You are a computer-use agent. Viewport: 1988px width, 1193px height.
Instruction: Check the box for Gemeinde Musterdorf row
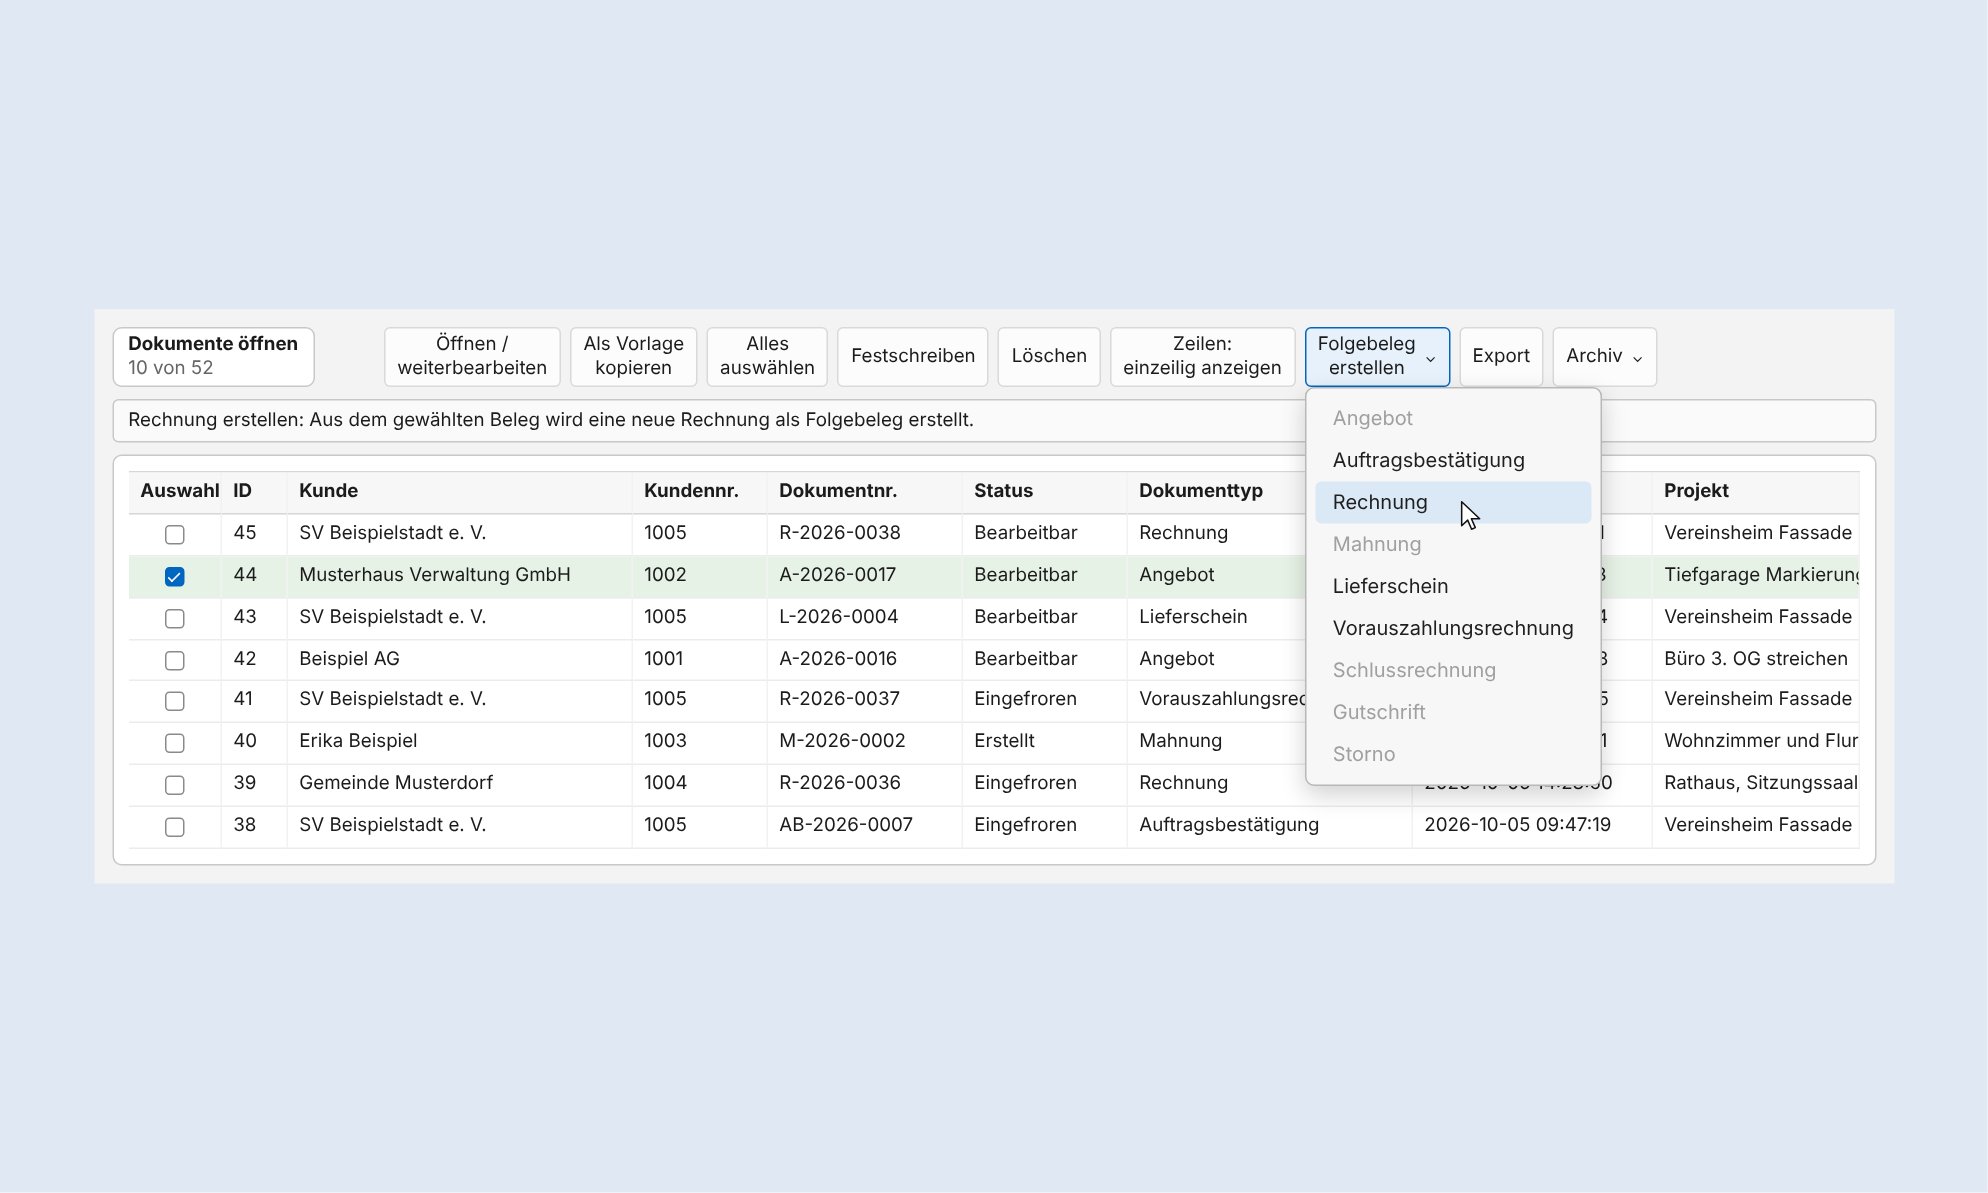175,784
